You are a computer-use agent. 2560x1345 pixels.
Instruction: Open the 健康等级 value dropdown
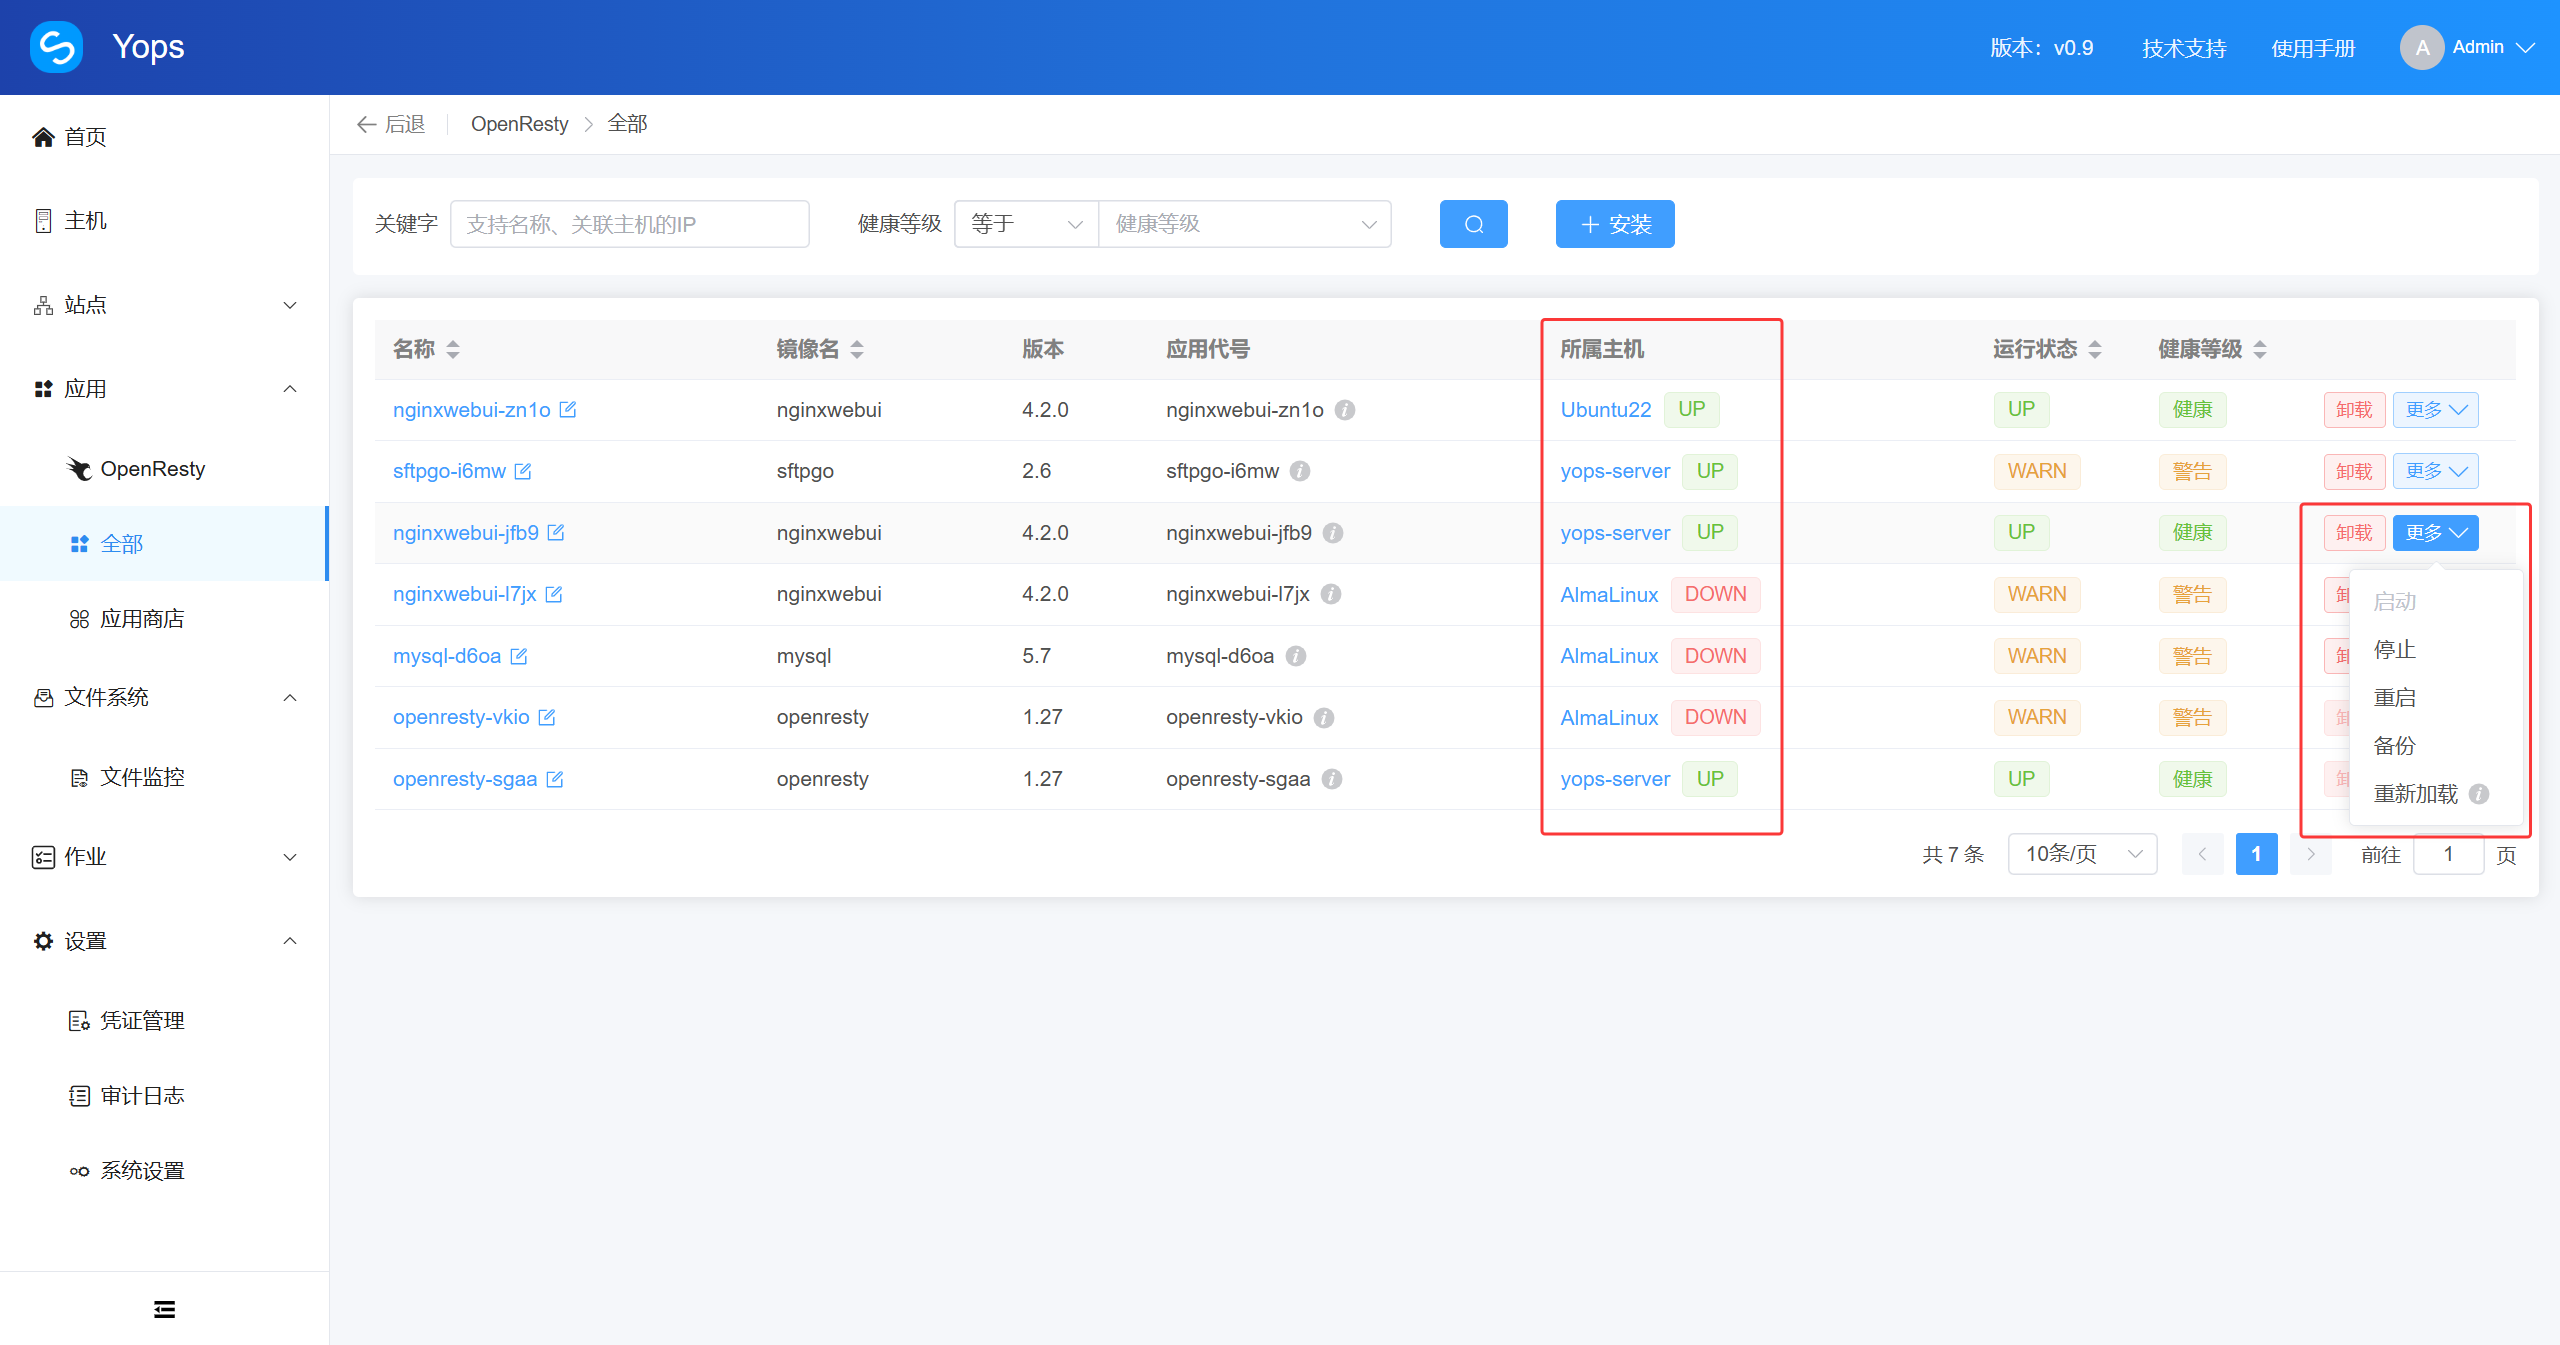click(1245, 224)
